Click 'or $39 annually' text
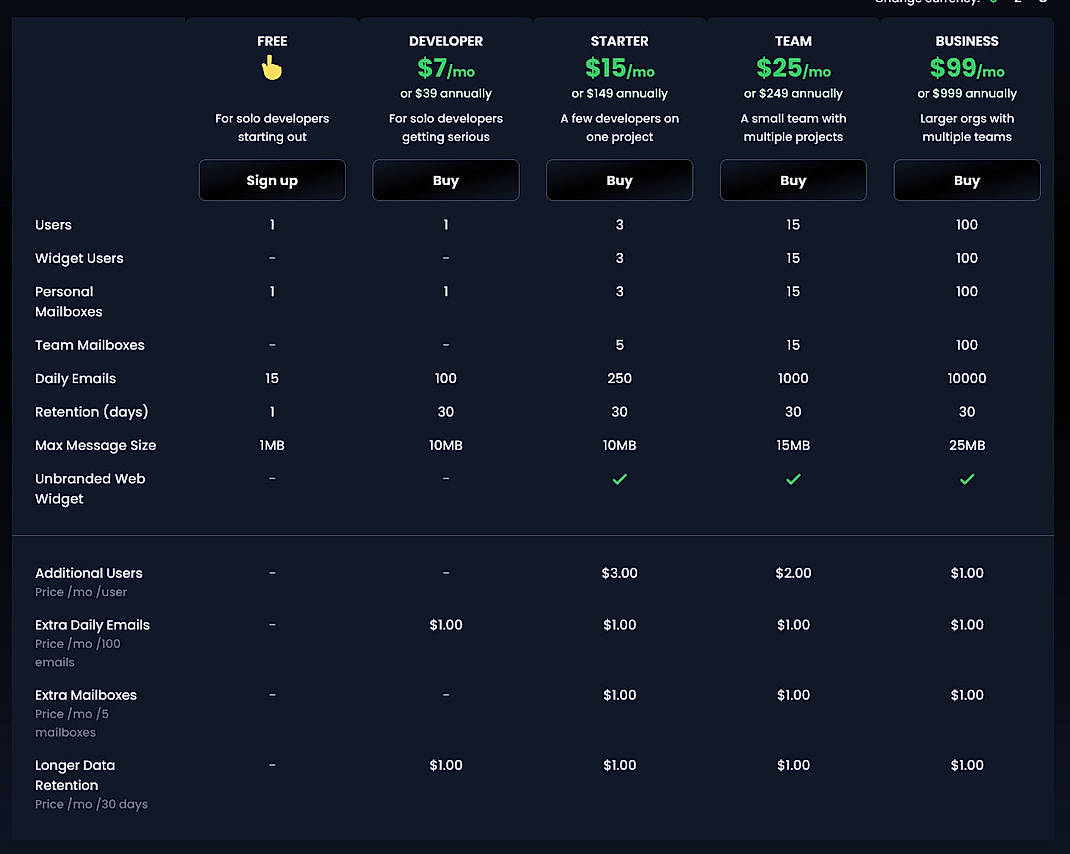The height and width of the screenshot is (854, 1070). pos(446,94)
